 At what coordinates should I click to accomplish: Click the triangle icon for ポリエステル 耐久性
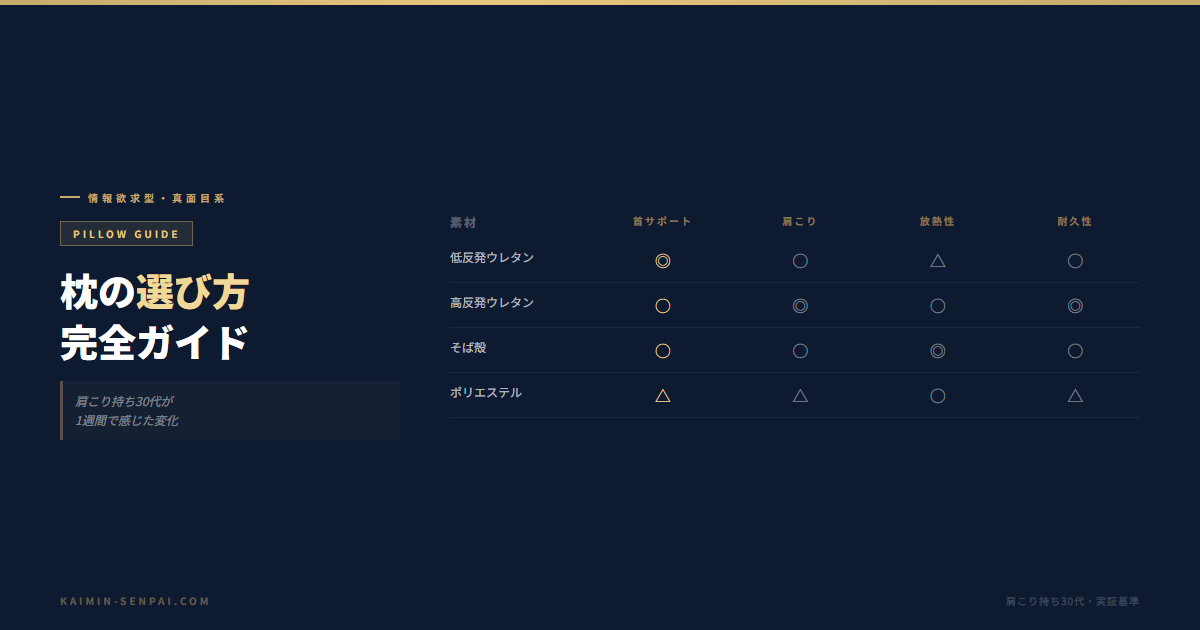1075,396
